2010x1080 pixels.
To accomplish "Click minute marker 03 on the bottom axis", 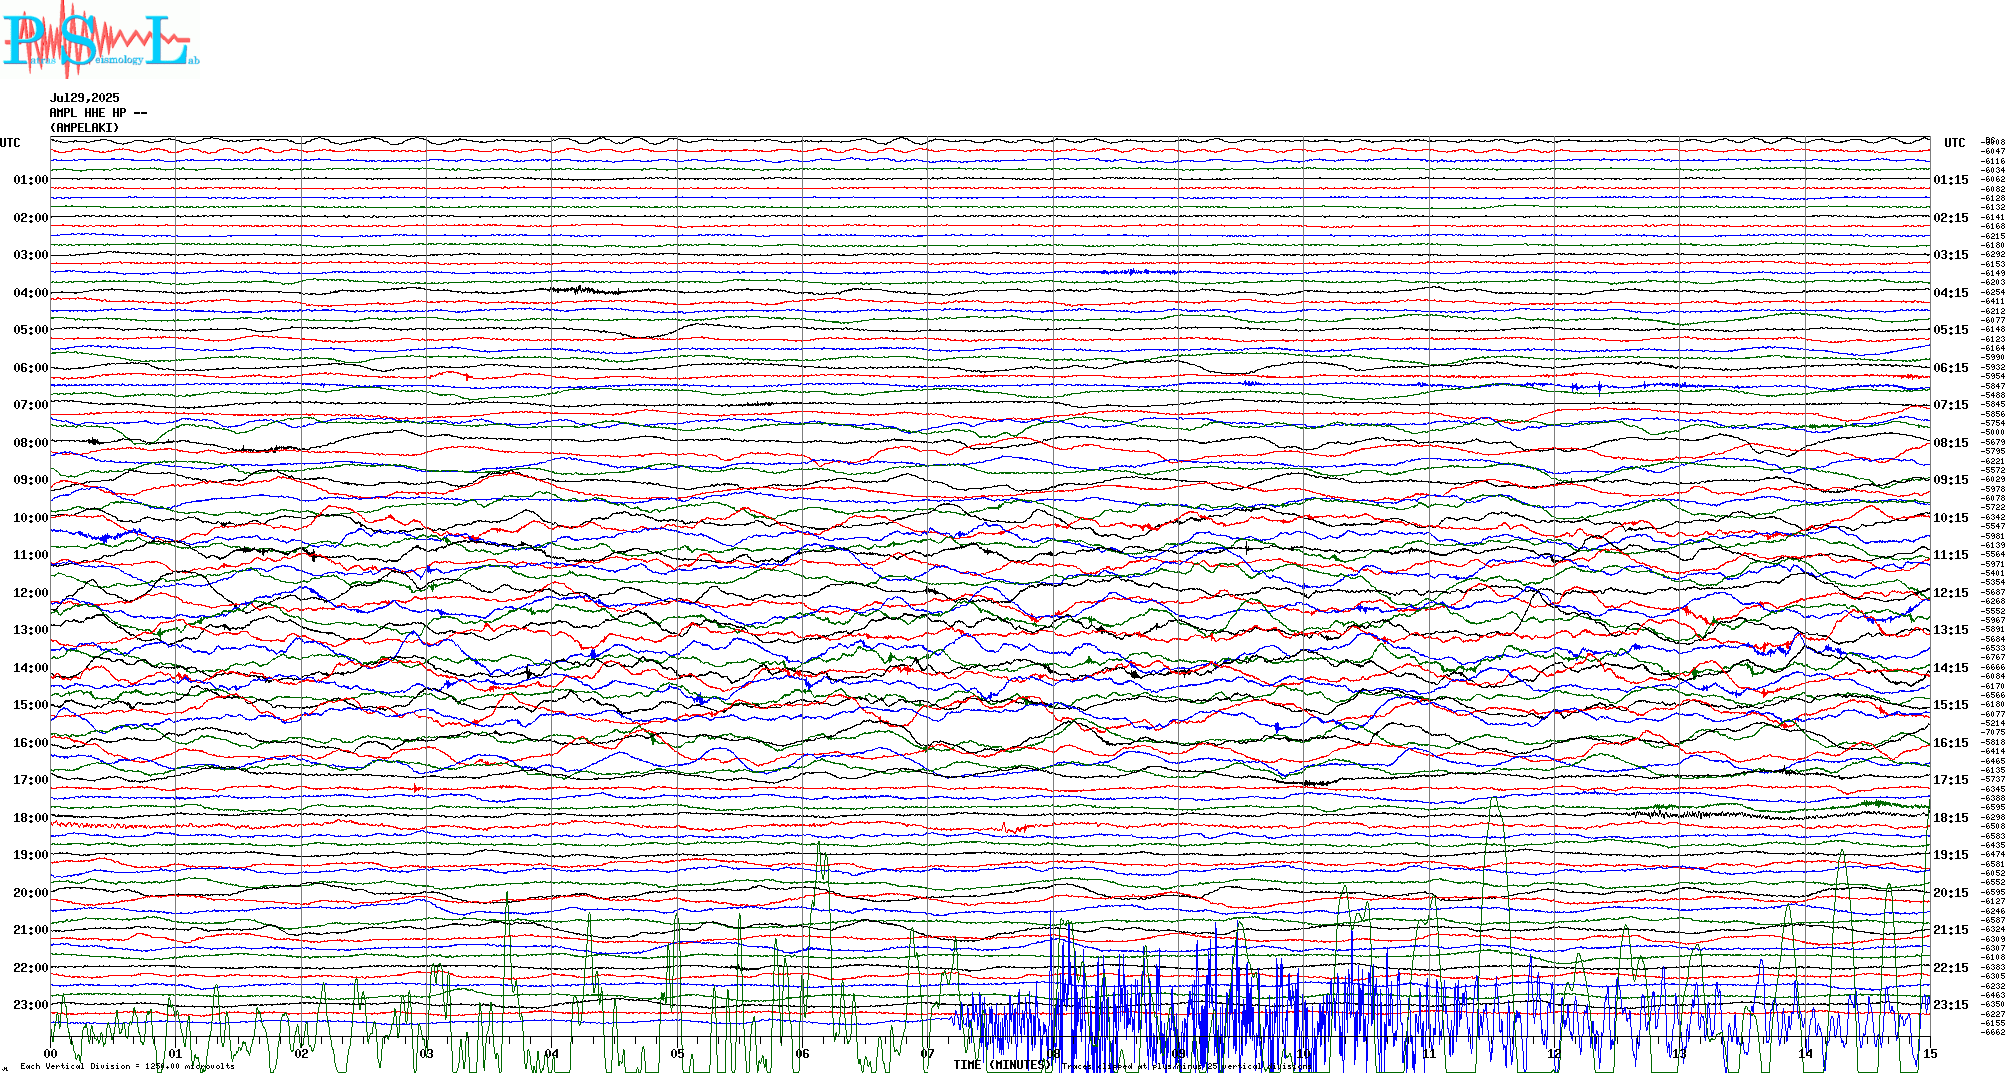I will coord(427,1054).
